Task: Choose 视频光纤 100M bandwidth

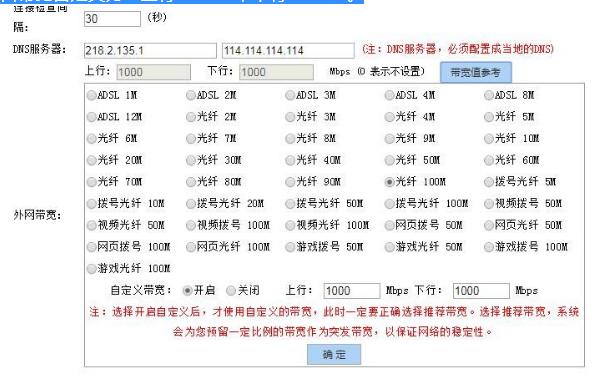Action: tap(290, 225)
